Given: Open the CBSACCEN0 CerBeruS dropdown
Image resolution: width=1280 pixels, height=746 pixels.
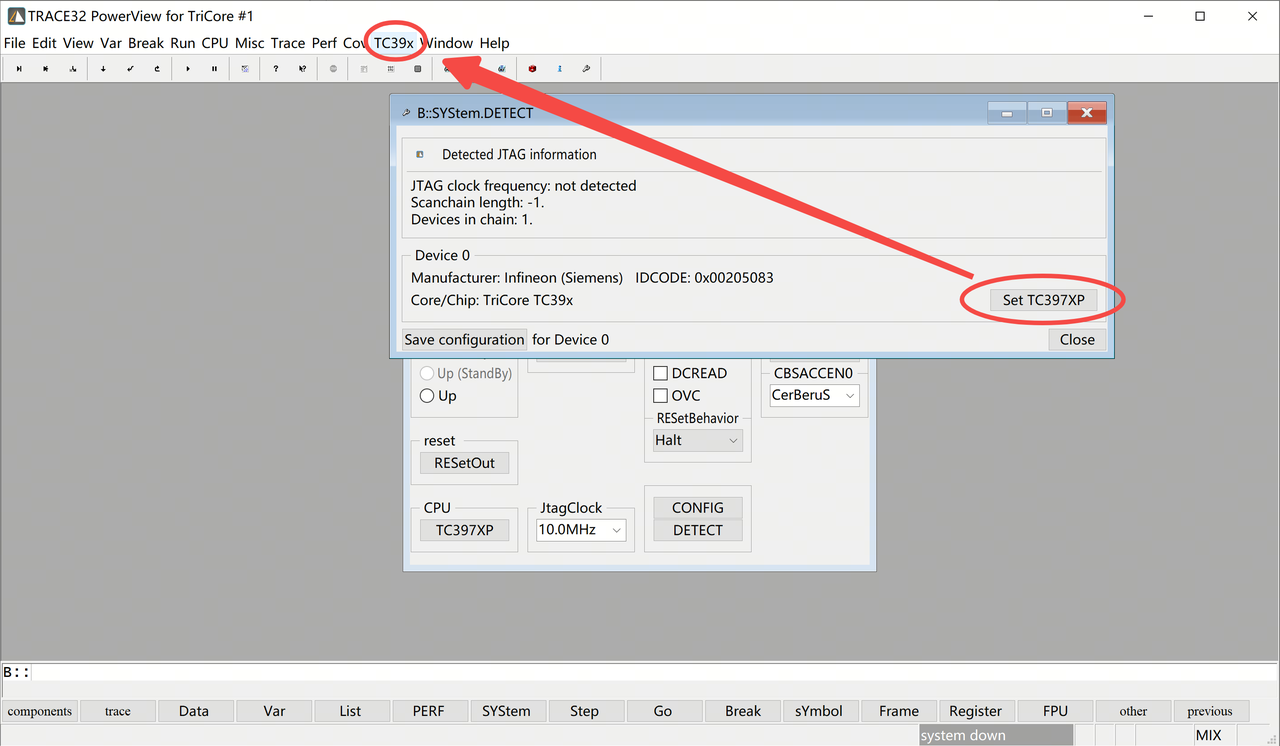Looking at the screenshot, I should [814, 395].
